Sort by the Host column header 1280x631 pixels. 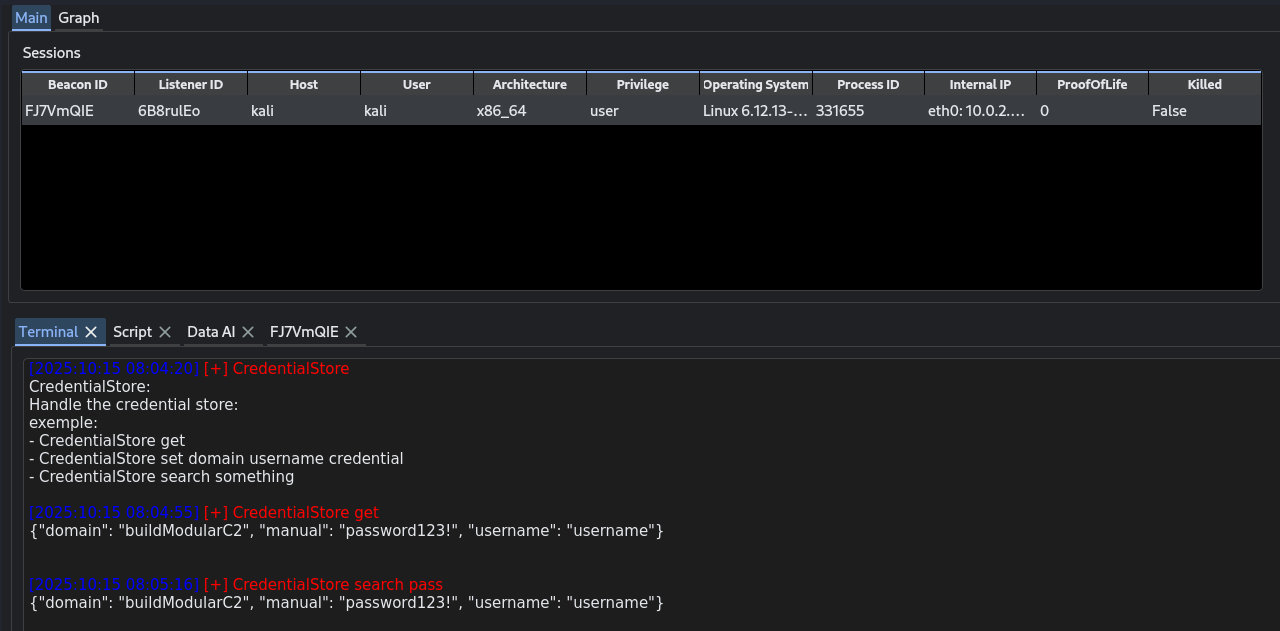(303, 85)
